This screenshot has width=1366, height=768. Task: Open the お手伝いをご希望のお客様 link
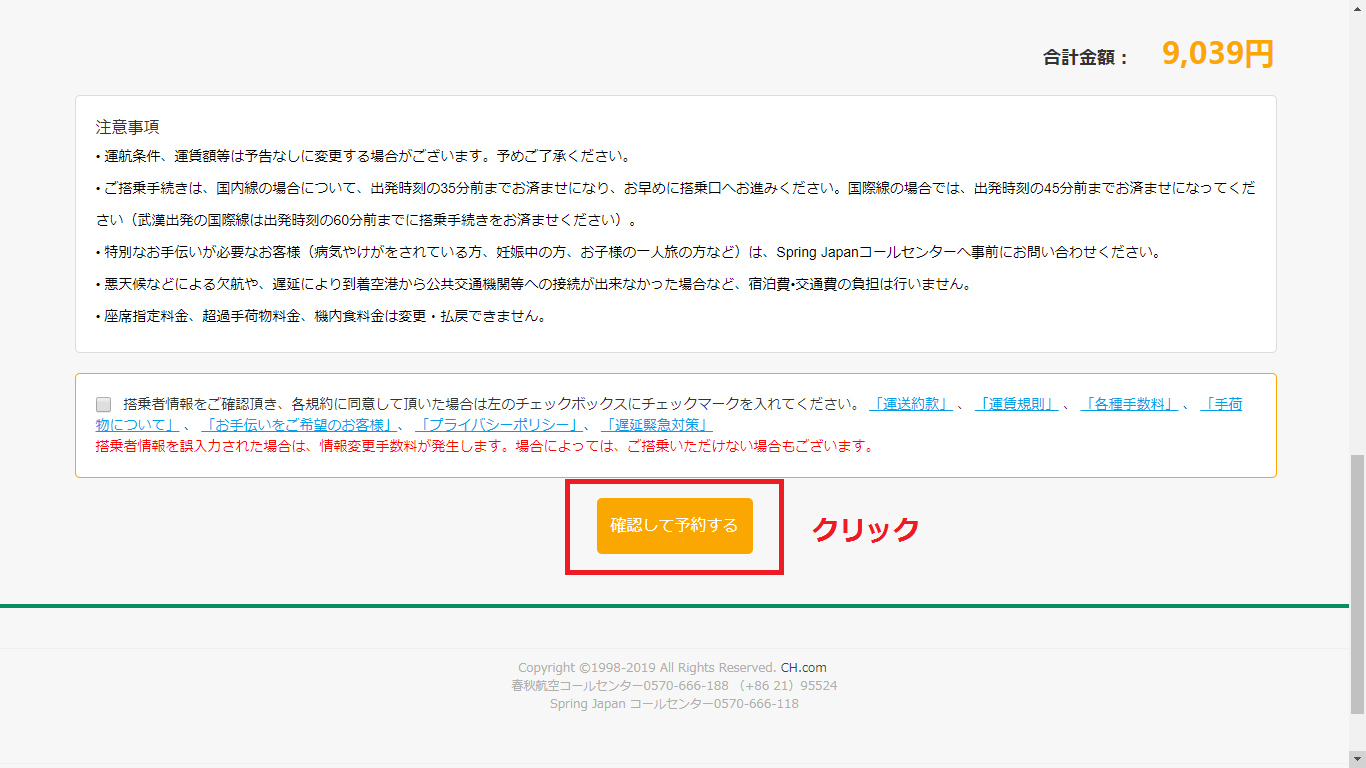pos(298,425)
